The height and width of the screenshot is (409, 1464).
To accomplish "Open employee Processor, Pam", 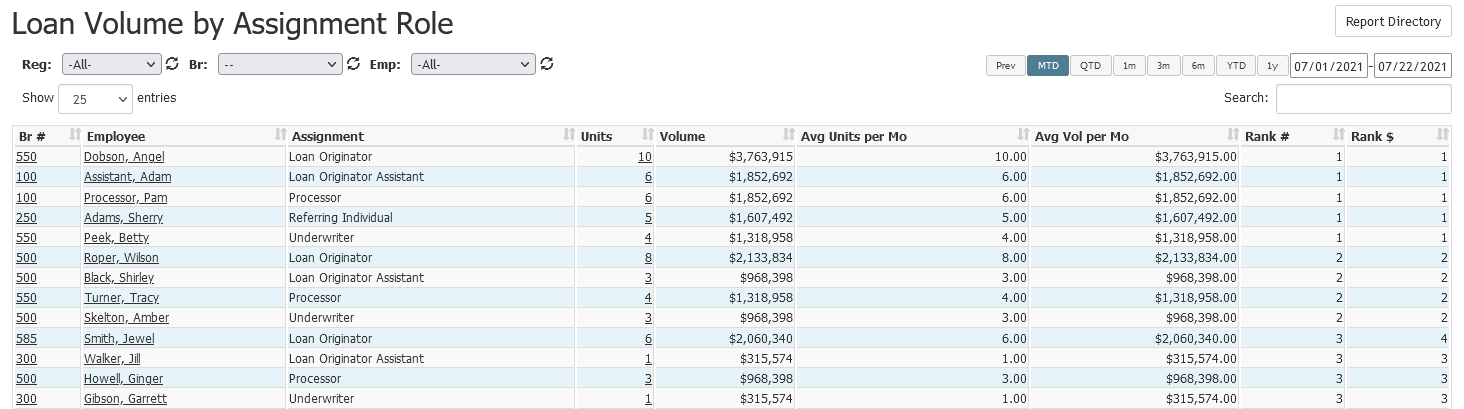I will coord(125,197).
